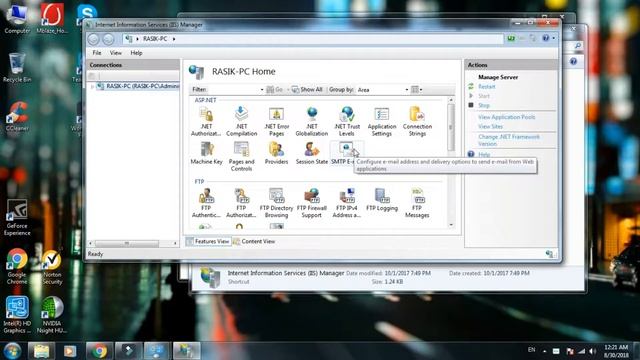Open CCleaner desktop shortcut
640x360 pixels.
(17, 116)
